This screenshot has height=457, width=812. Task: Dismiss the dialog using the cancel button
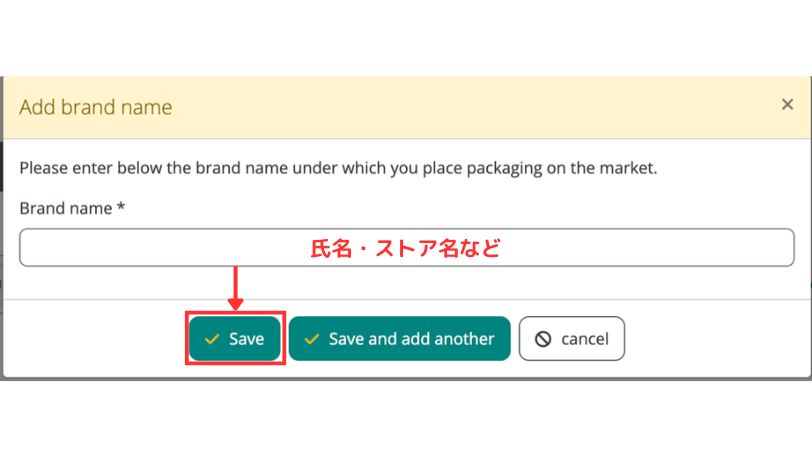click(571, 339)
